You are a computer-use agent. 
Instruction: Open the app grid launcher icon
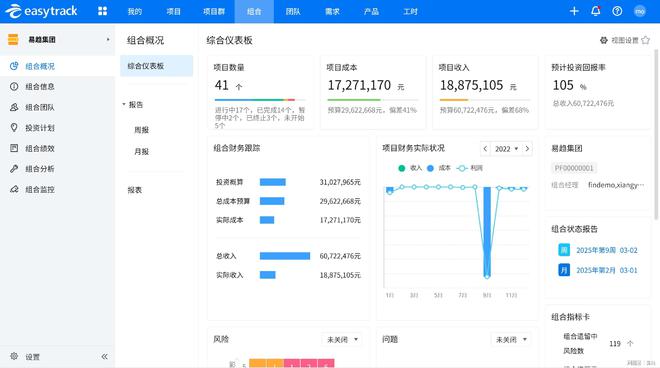pos(102,11)
